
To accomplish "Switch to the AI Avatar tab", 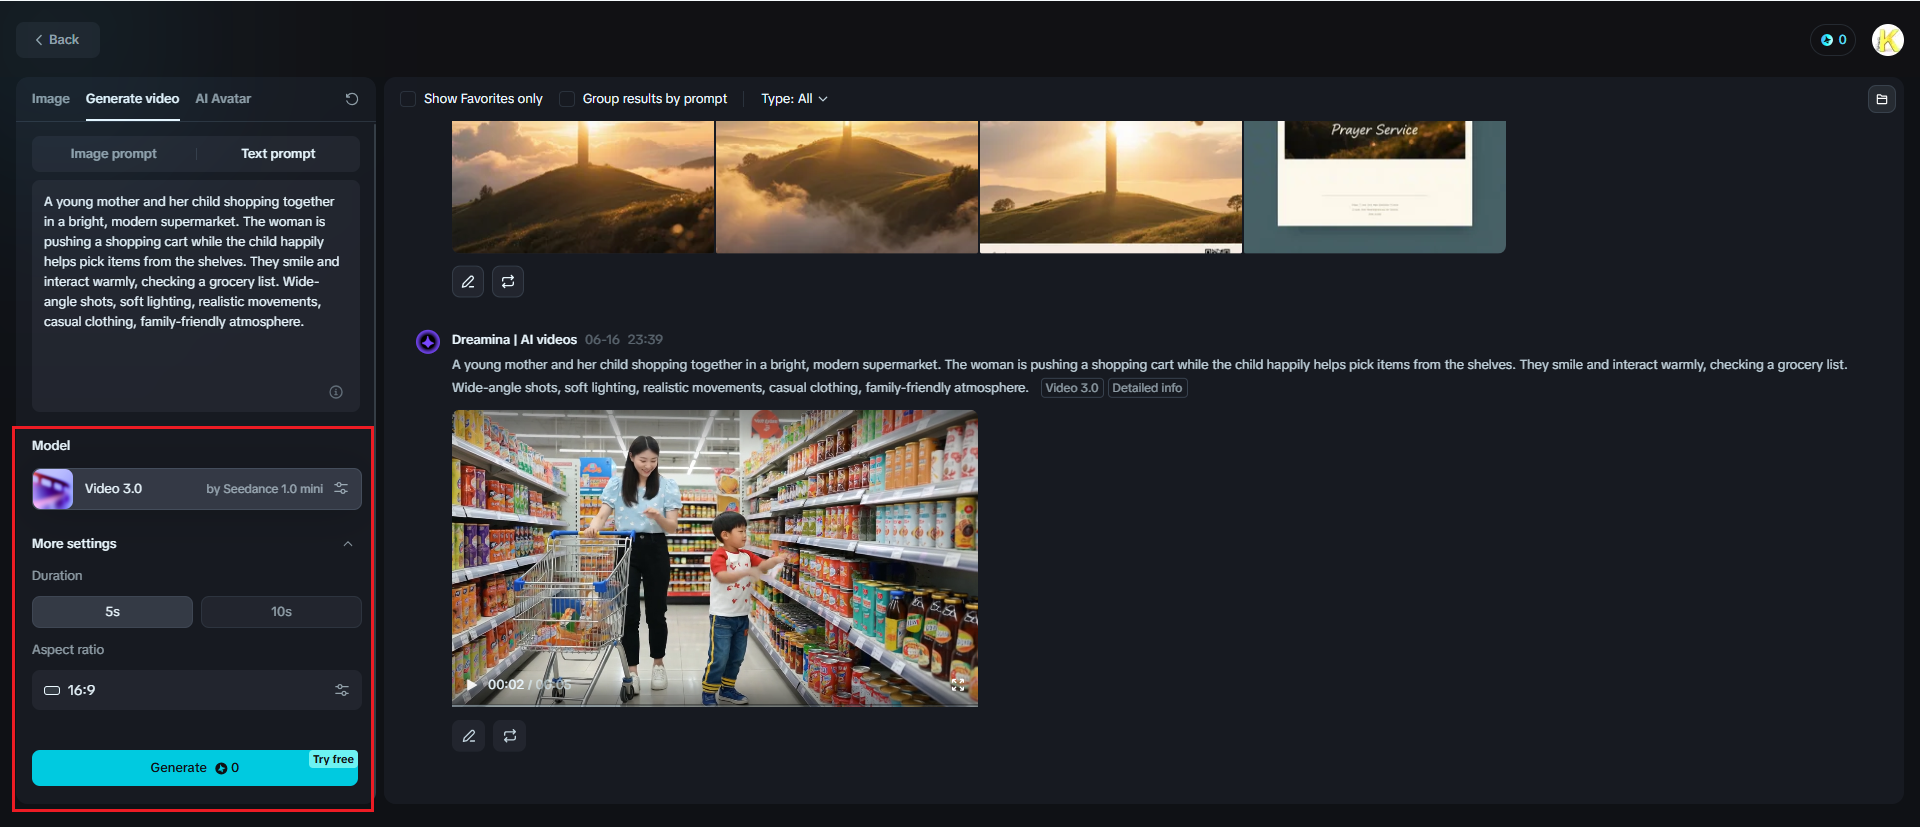I will click(223, 99).
